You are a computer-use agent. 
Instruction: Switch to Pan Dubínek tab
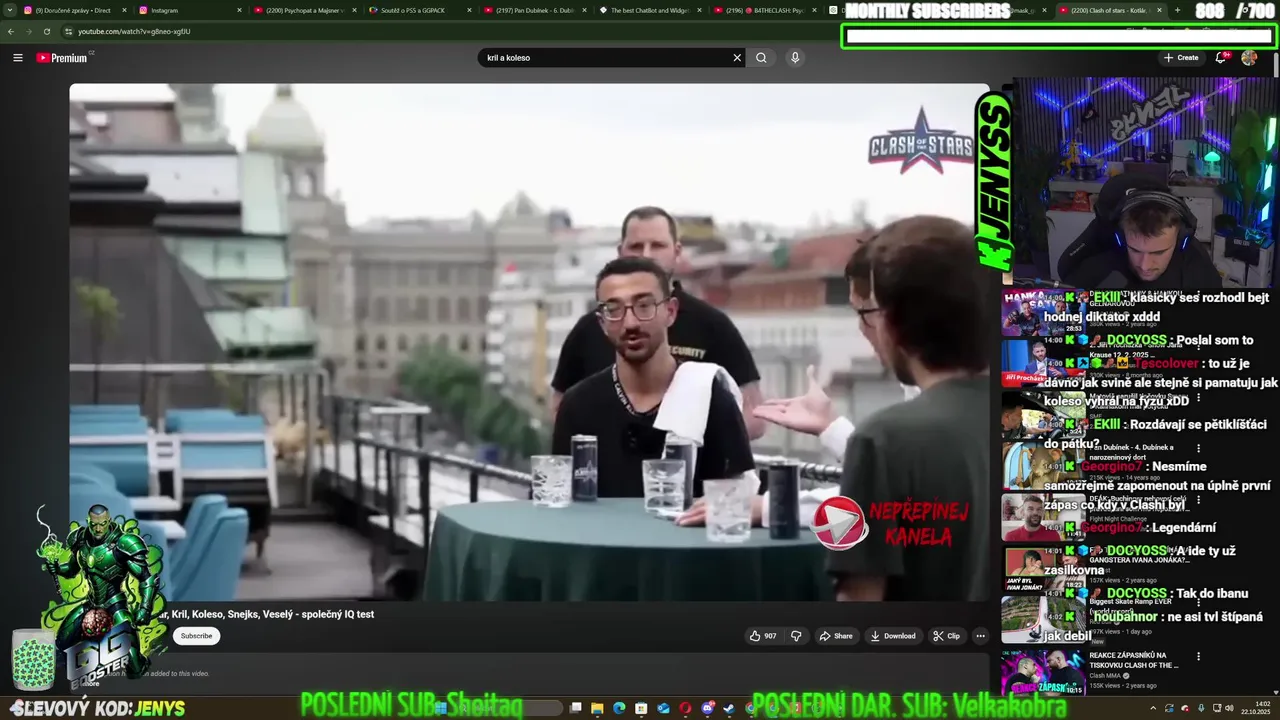point(534,10)
